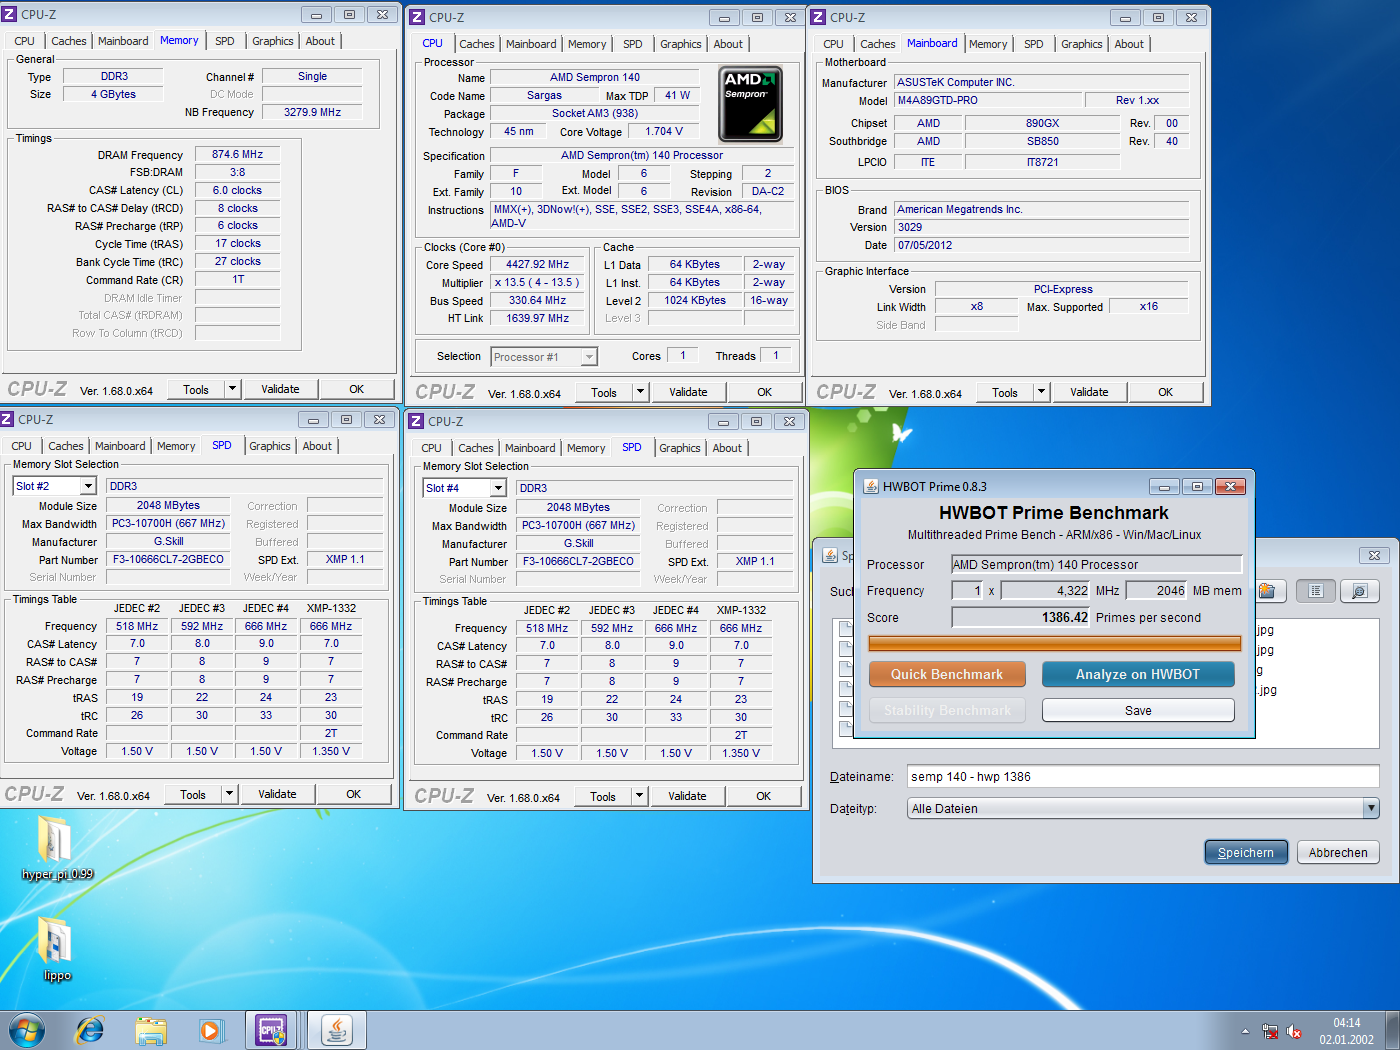Open Graphics tab in CPU-Z CPU window

pos(680,44)
